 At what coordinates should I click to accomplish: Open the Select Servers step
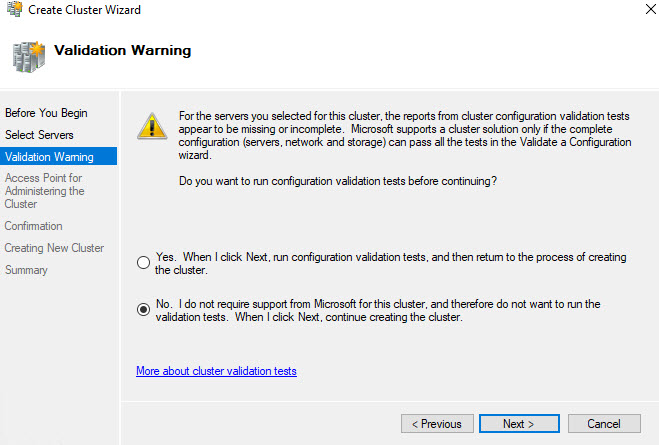[x=39, y=134]
